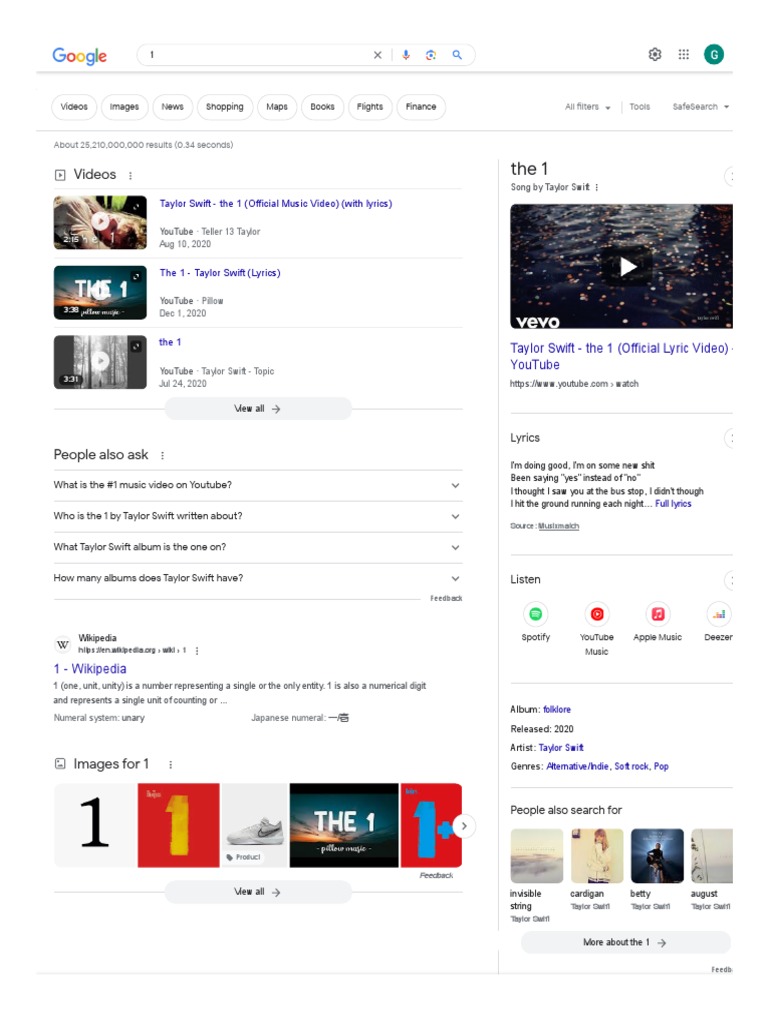This screenshot has height=1024, width=768.
Task: Open the cardigan song card
Action: [x=596, y=869]
